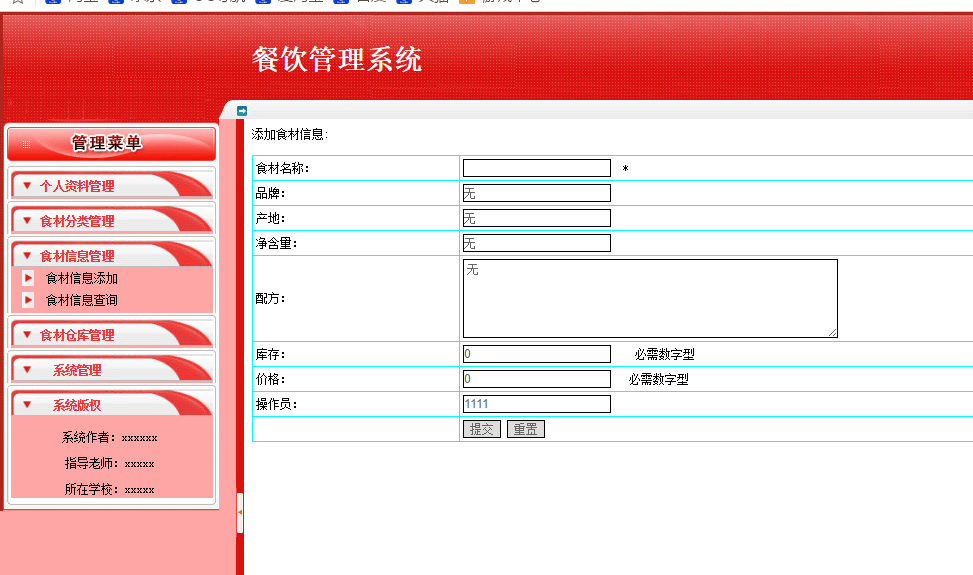
Task: Click the 配方： label
Action: (271, 298)
